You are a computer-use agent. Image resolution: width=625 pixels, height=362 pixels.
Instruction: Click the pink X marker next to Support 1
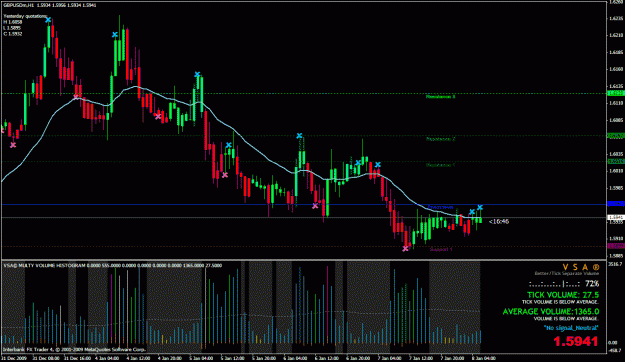[405, 249]
